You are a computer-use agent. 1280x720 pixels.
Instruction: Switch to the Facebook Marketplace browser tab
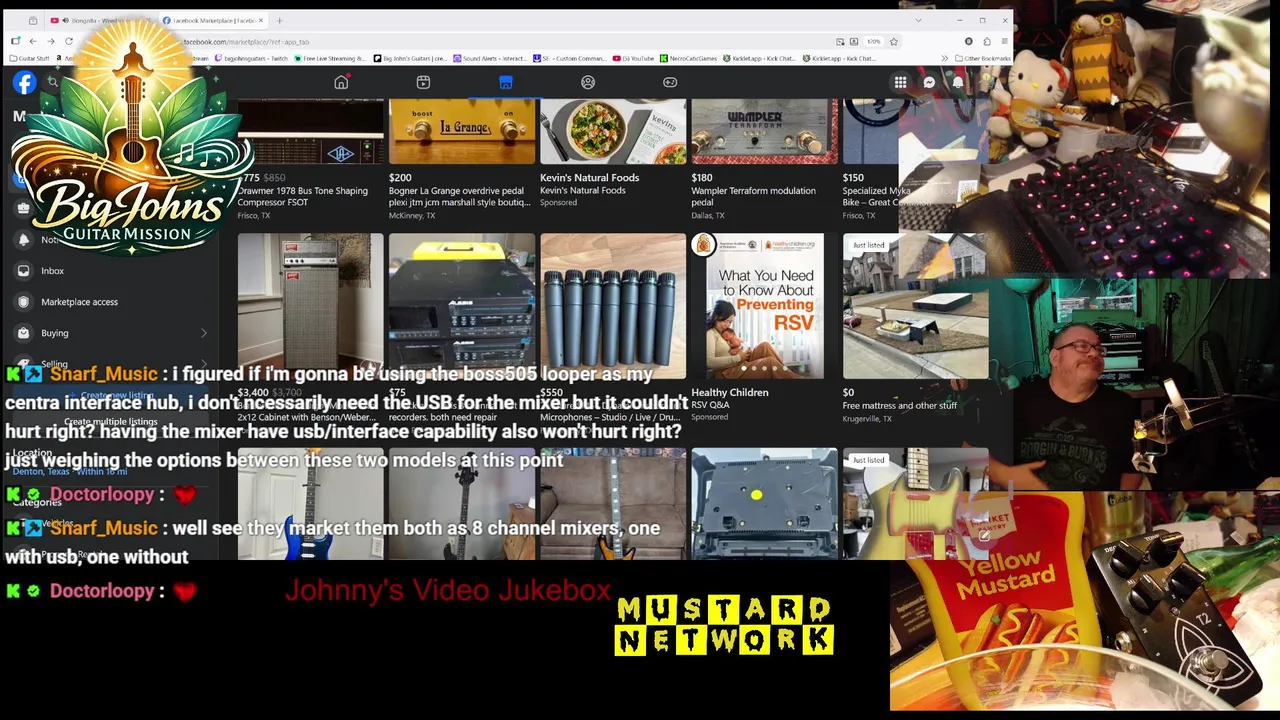point(212,20)
